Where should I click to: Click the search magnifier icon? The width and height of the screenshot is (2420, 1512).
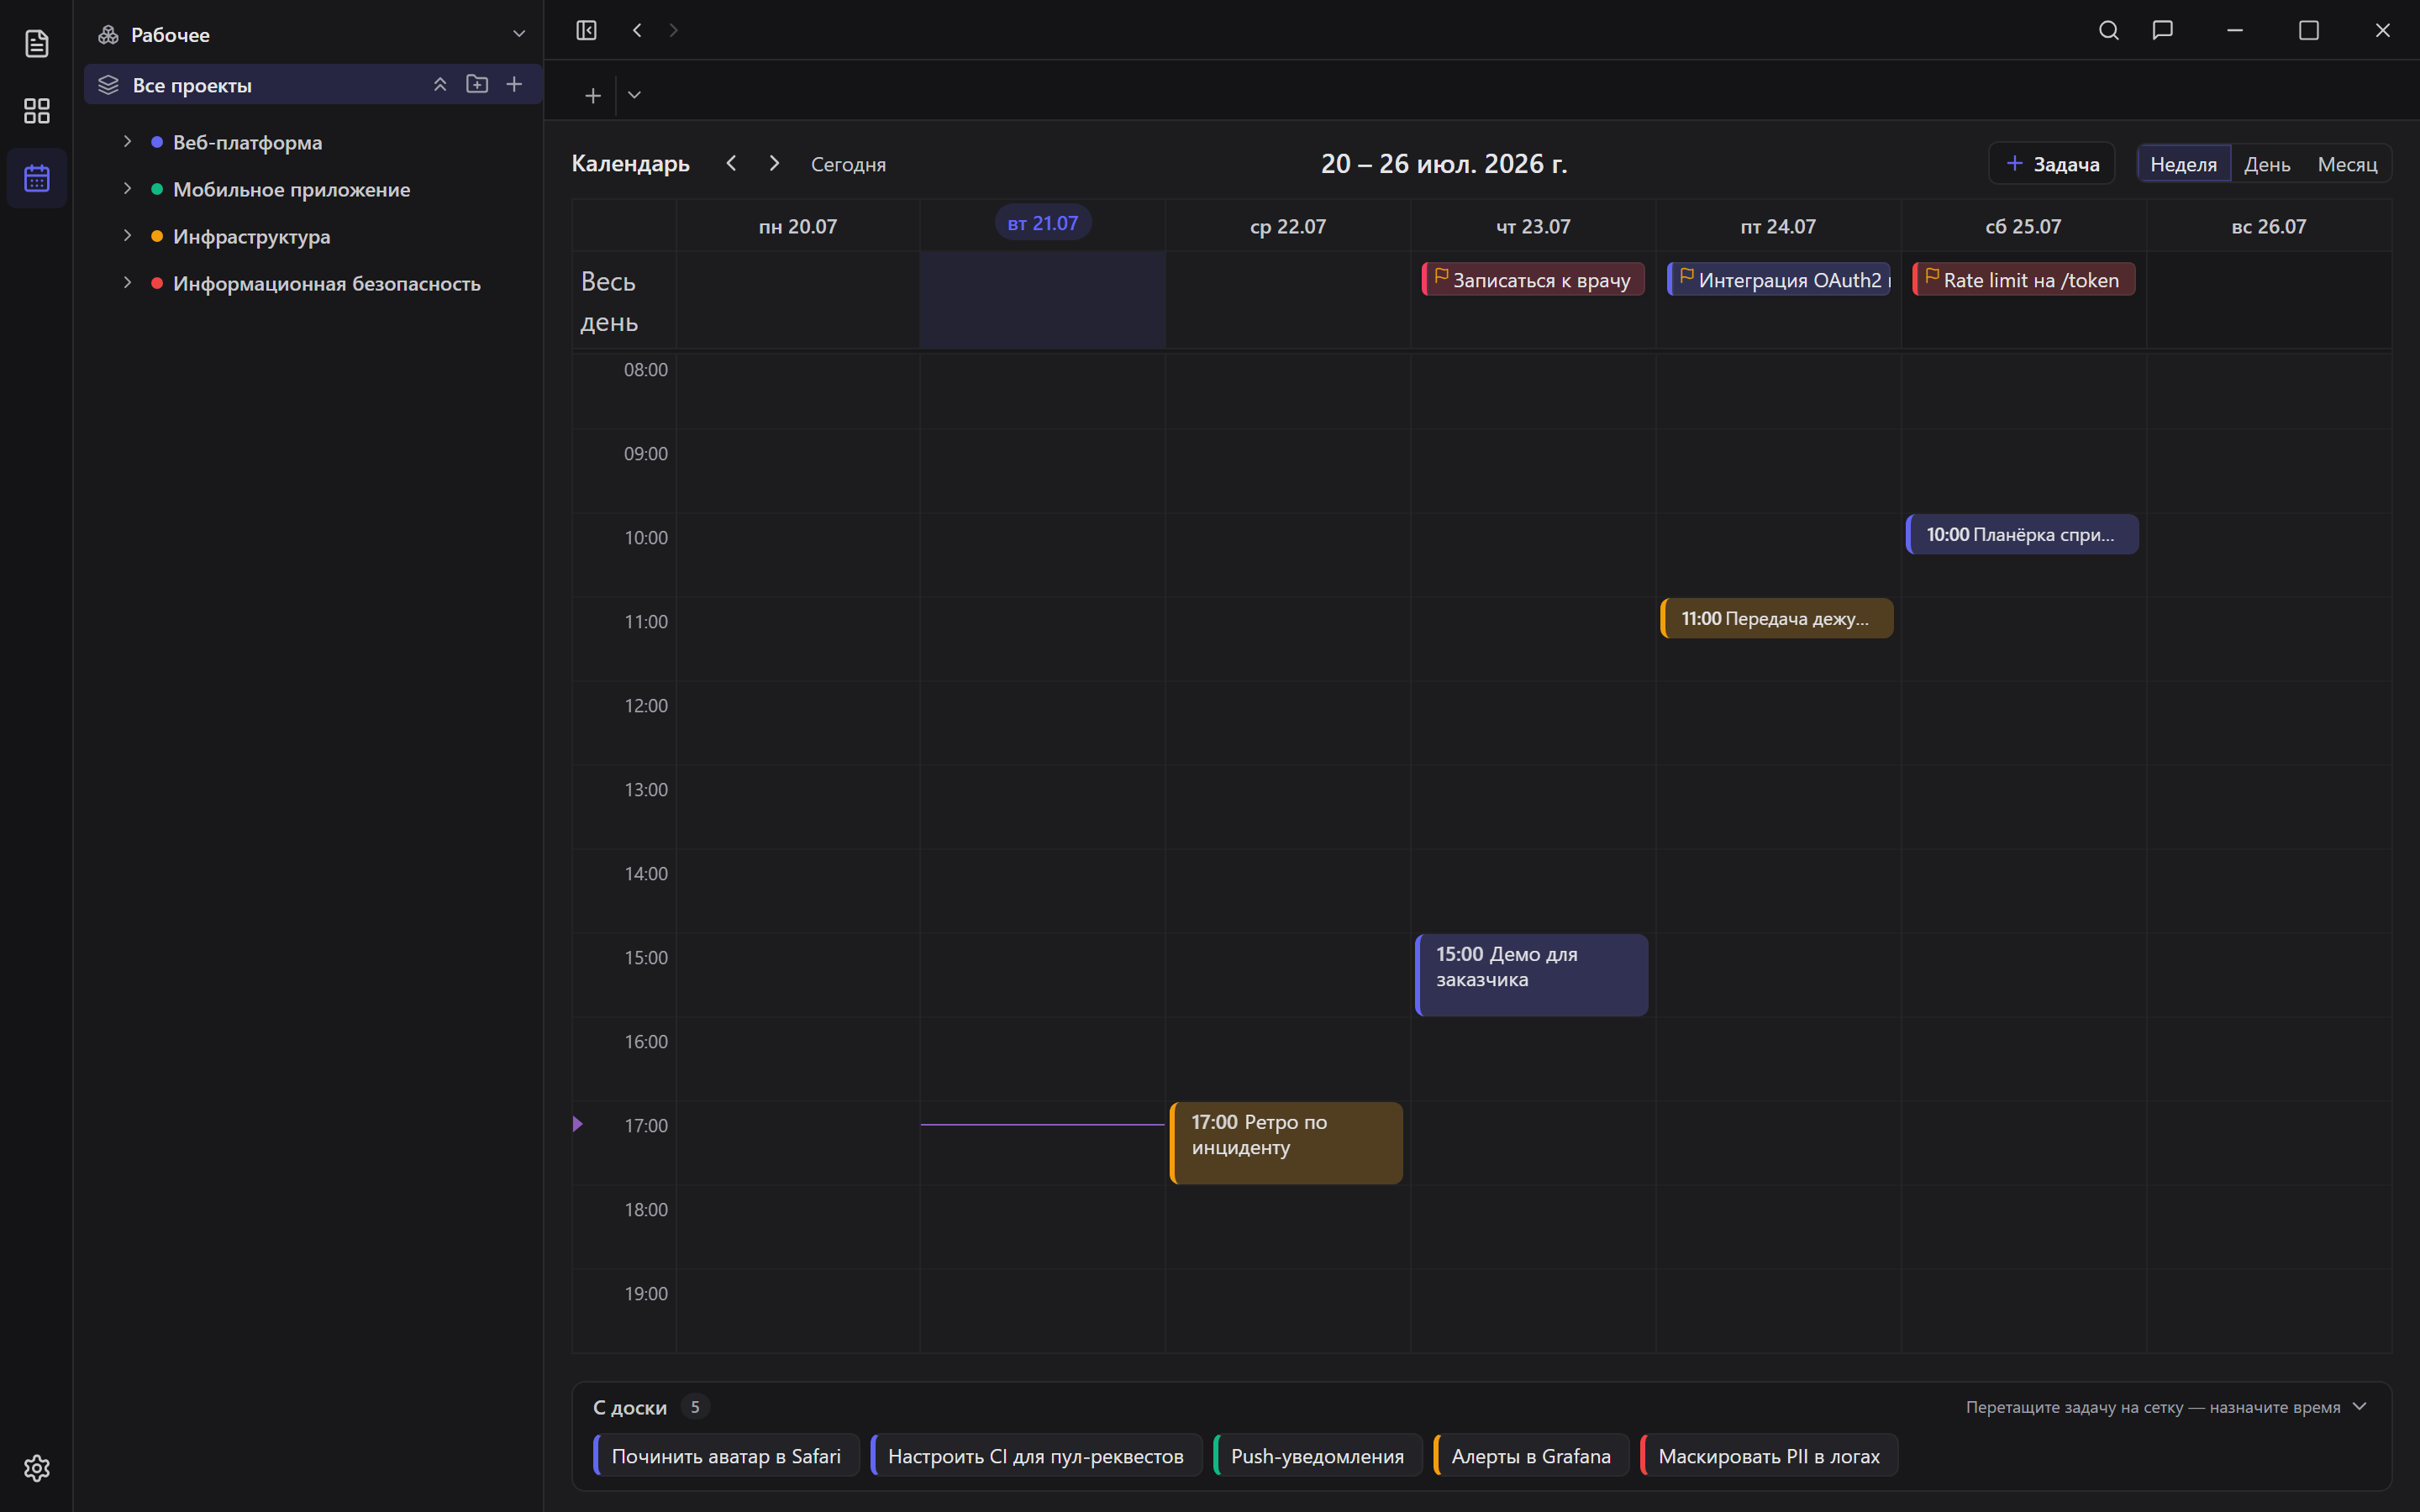[2109, 30]
